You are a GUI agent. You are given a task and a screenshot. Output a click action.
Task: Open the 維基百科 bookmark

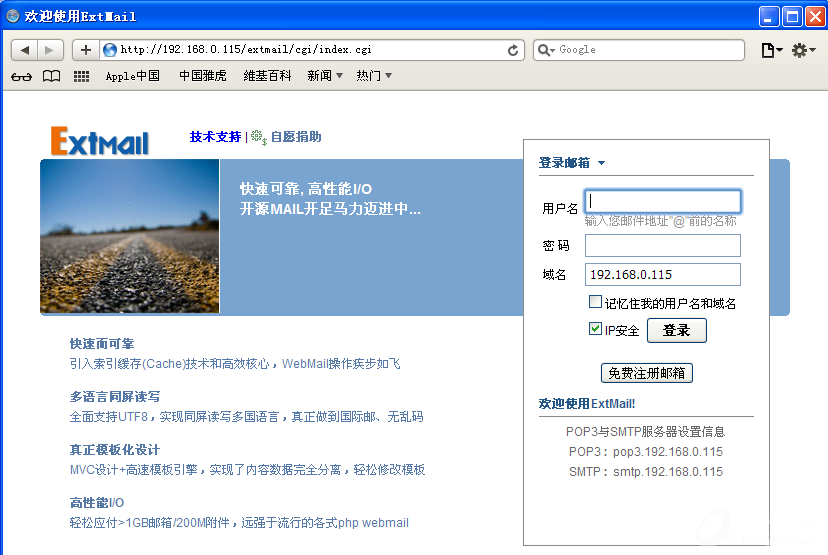[267, 76]
